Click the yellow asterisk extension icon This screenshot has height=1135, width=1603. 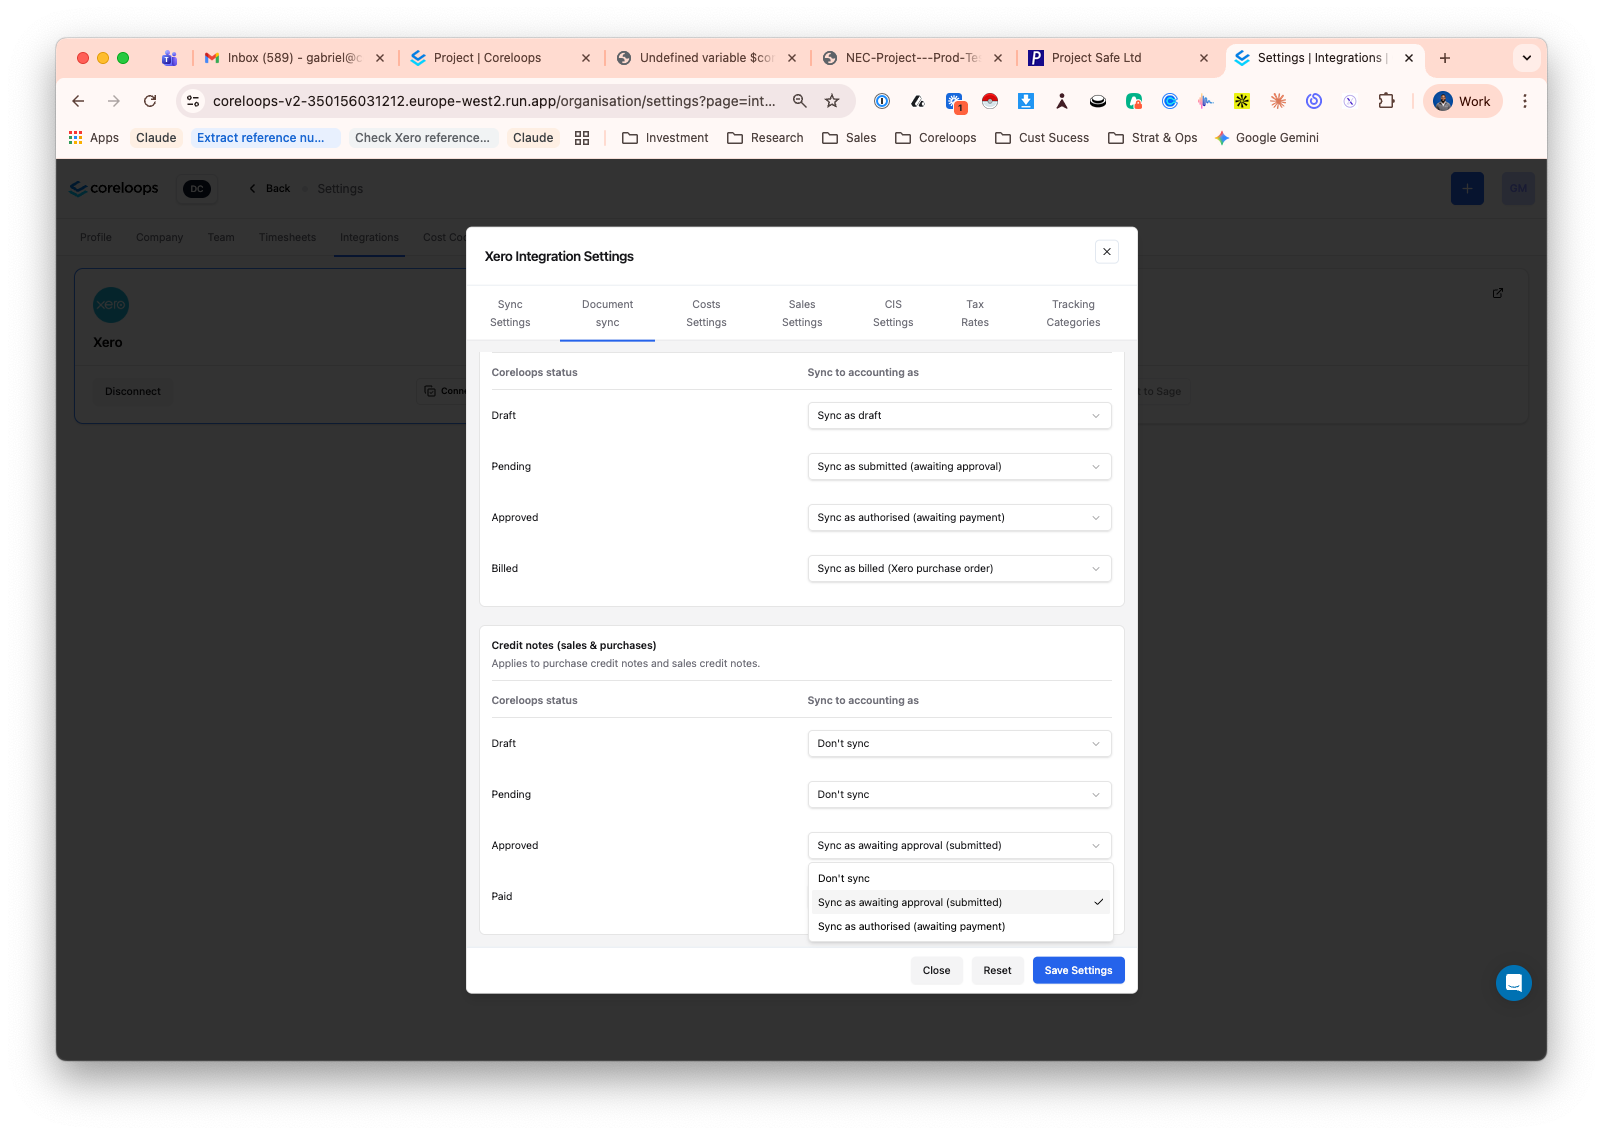coord(1242,101)
